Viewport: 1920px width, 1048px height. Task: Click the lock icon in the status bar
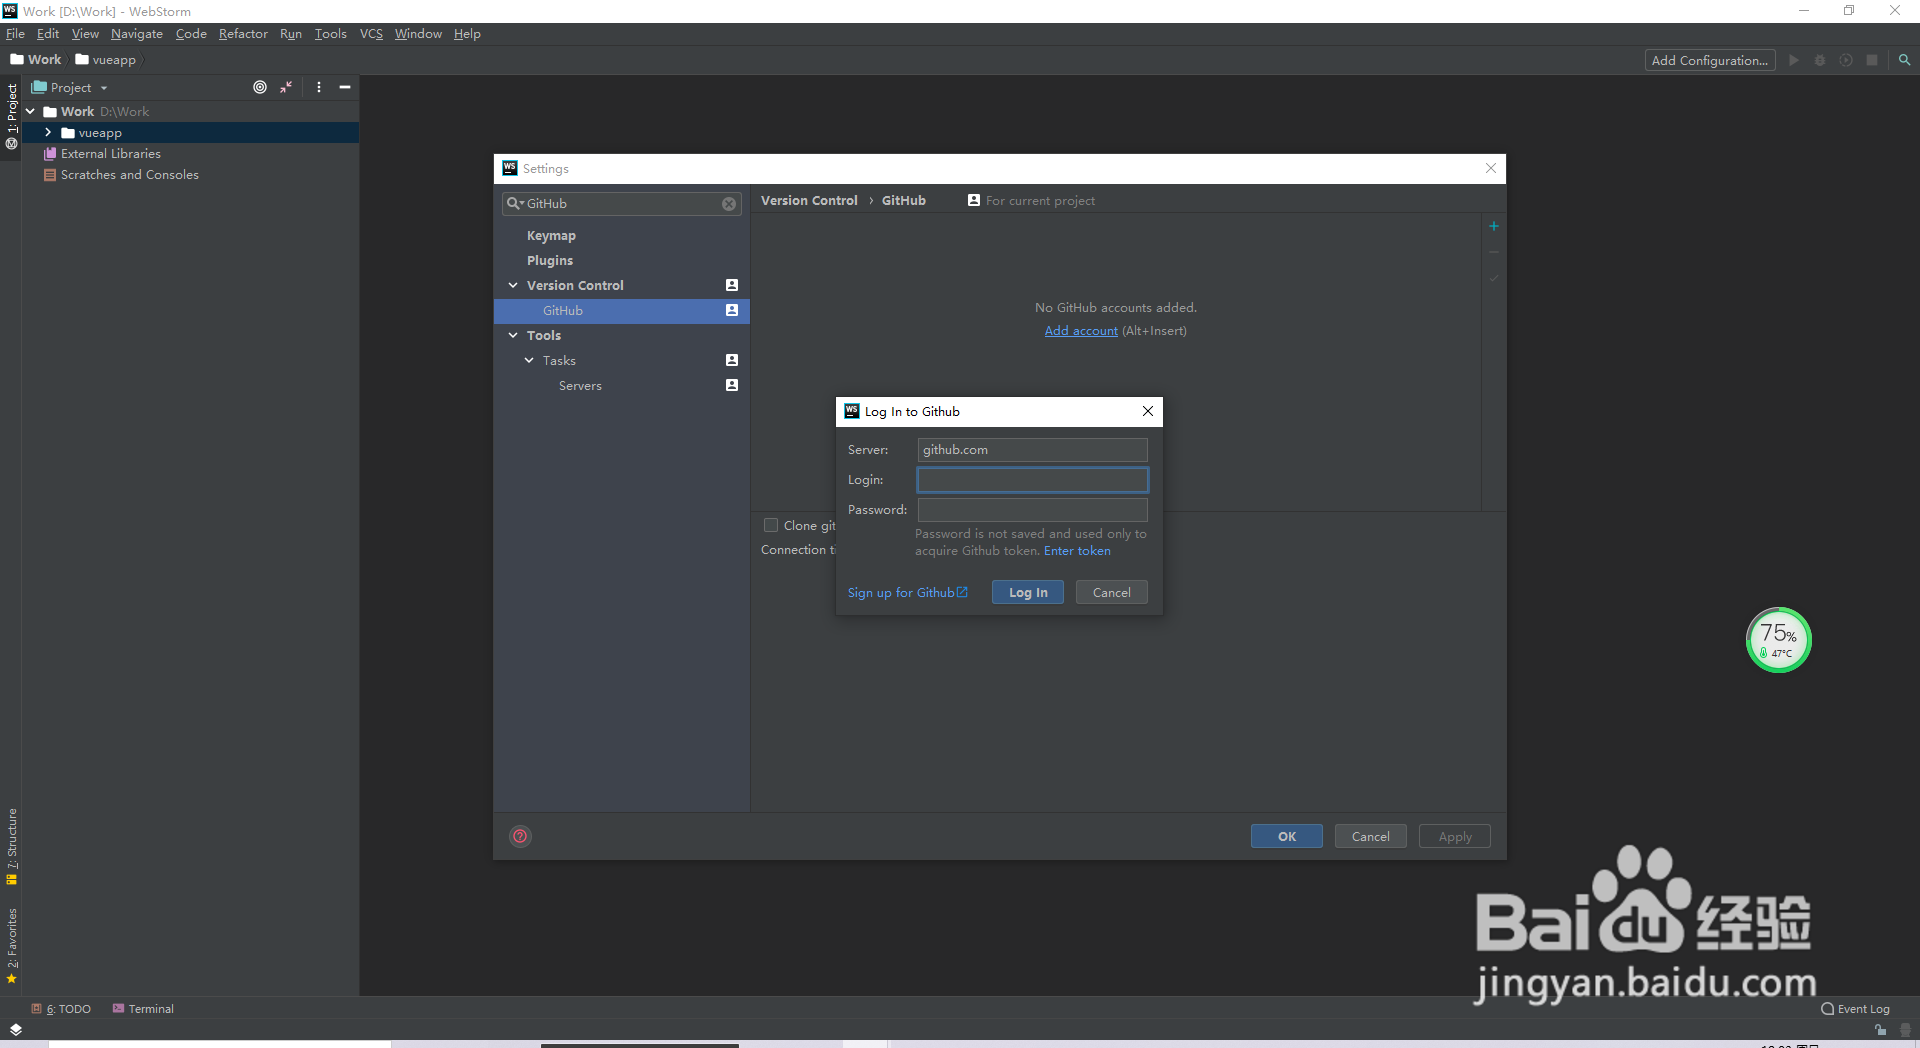point(1880,1029)
